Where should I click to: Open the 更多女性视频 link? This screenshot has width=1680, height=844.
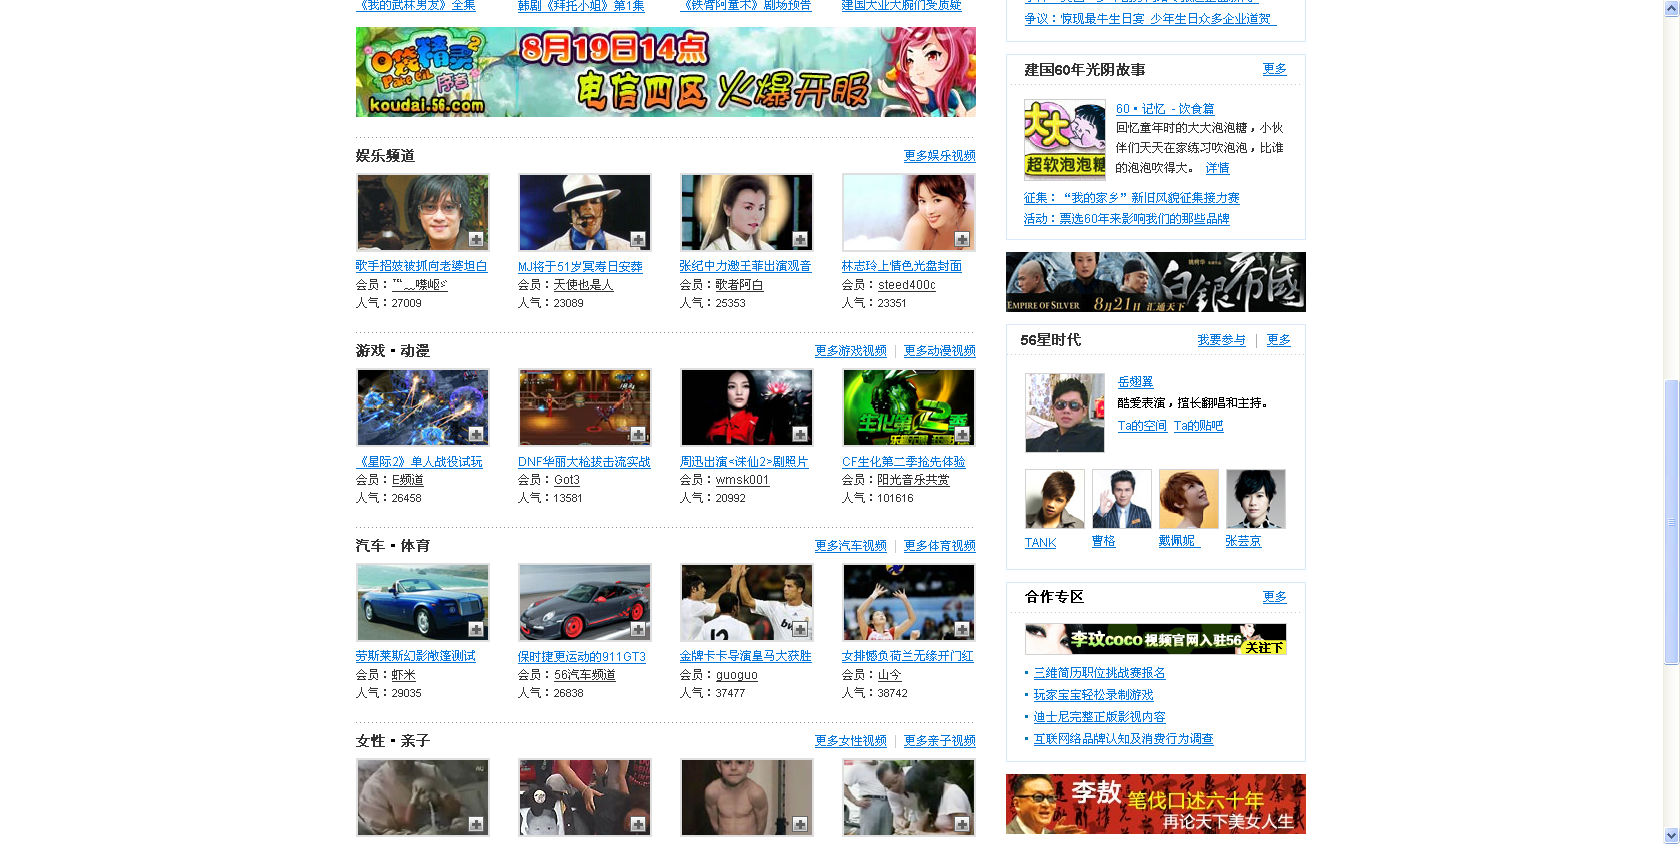pos(851,741)
